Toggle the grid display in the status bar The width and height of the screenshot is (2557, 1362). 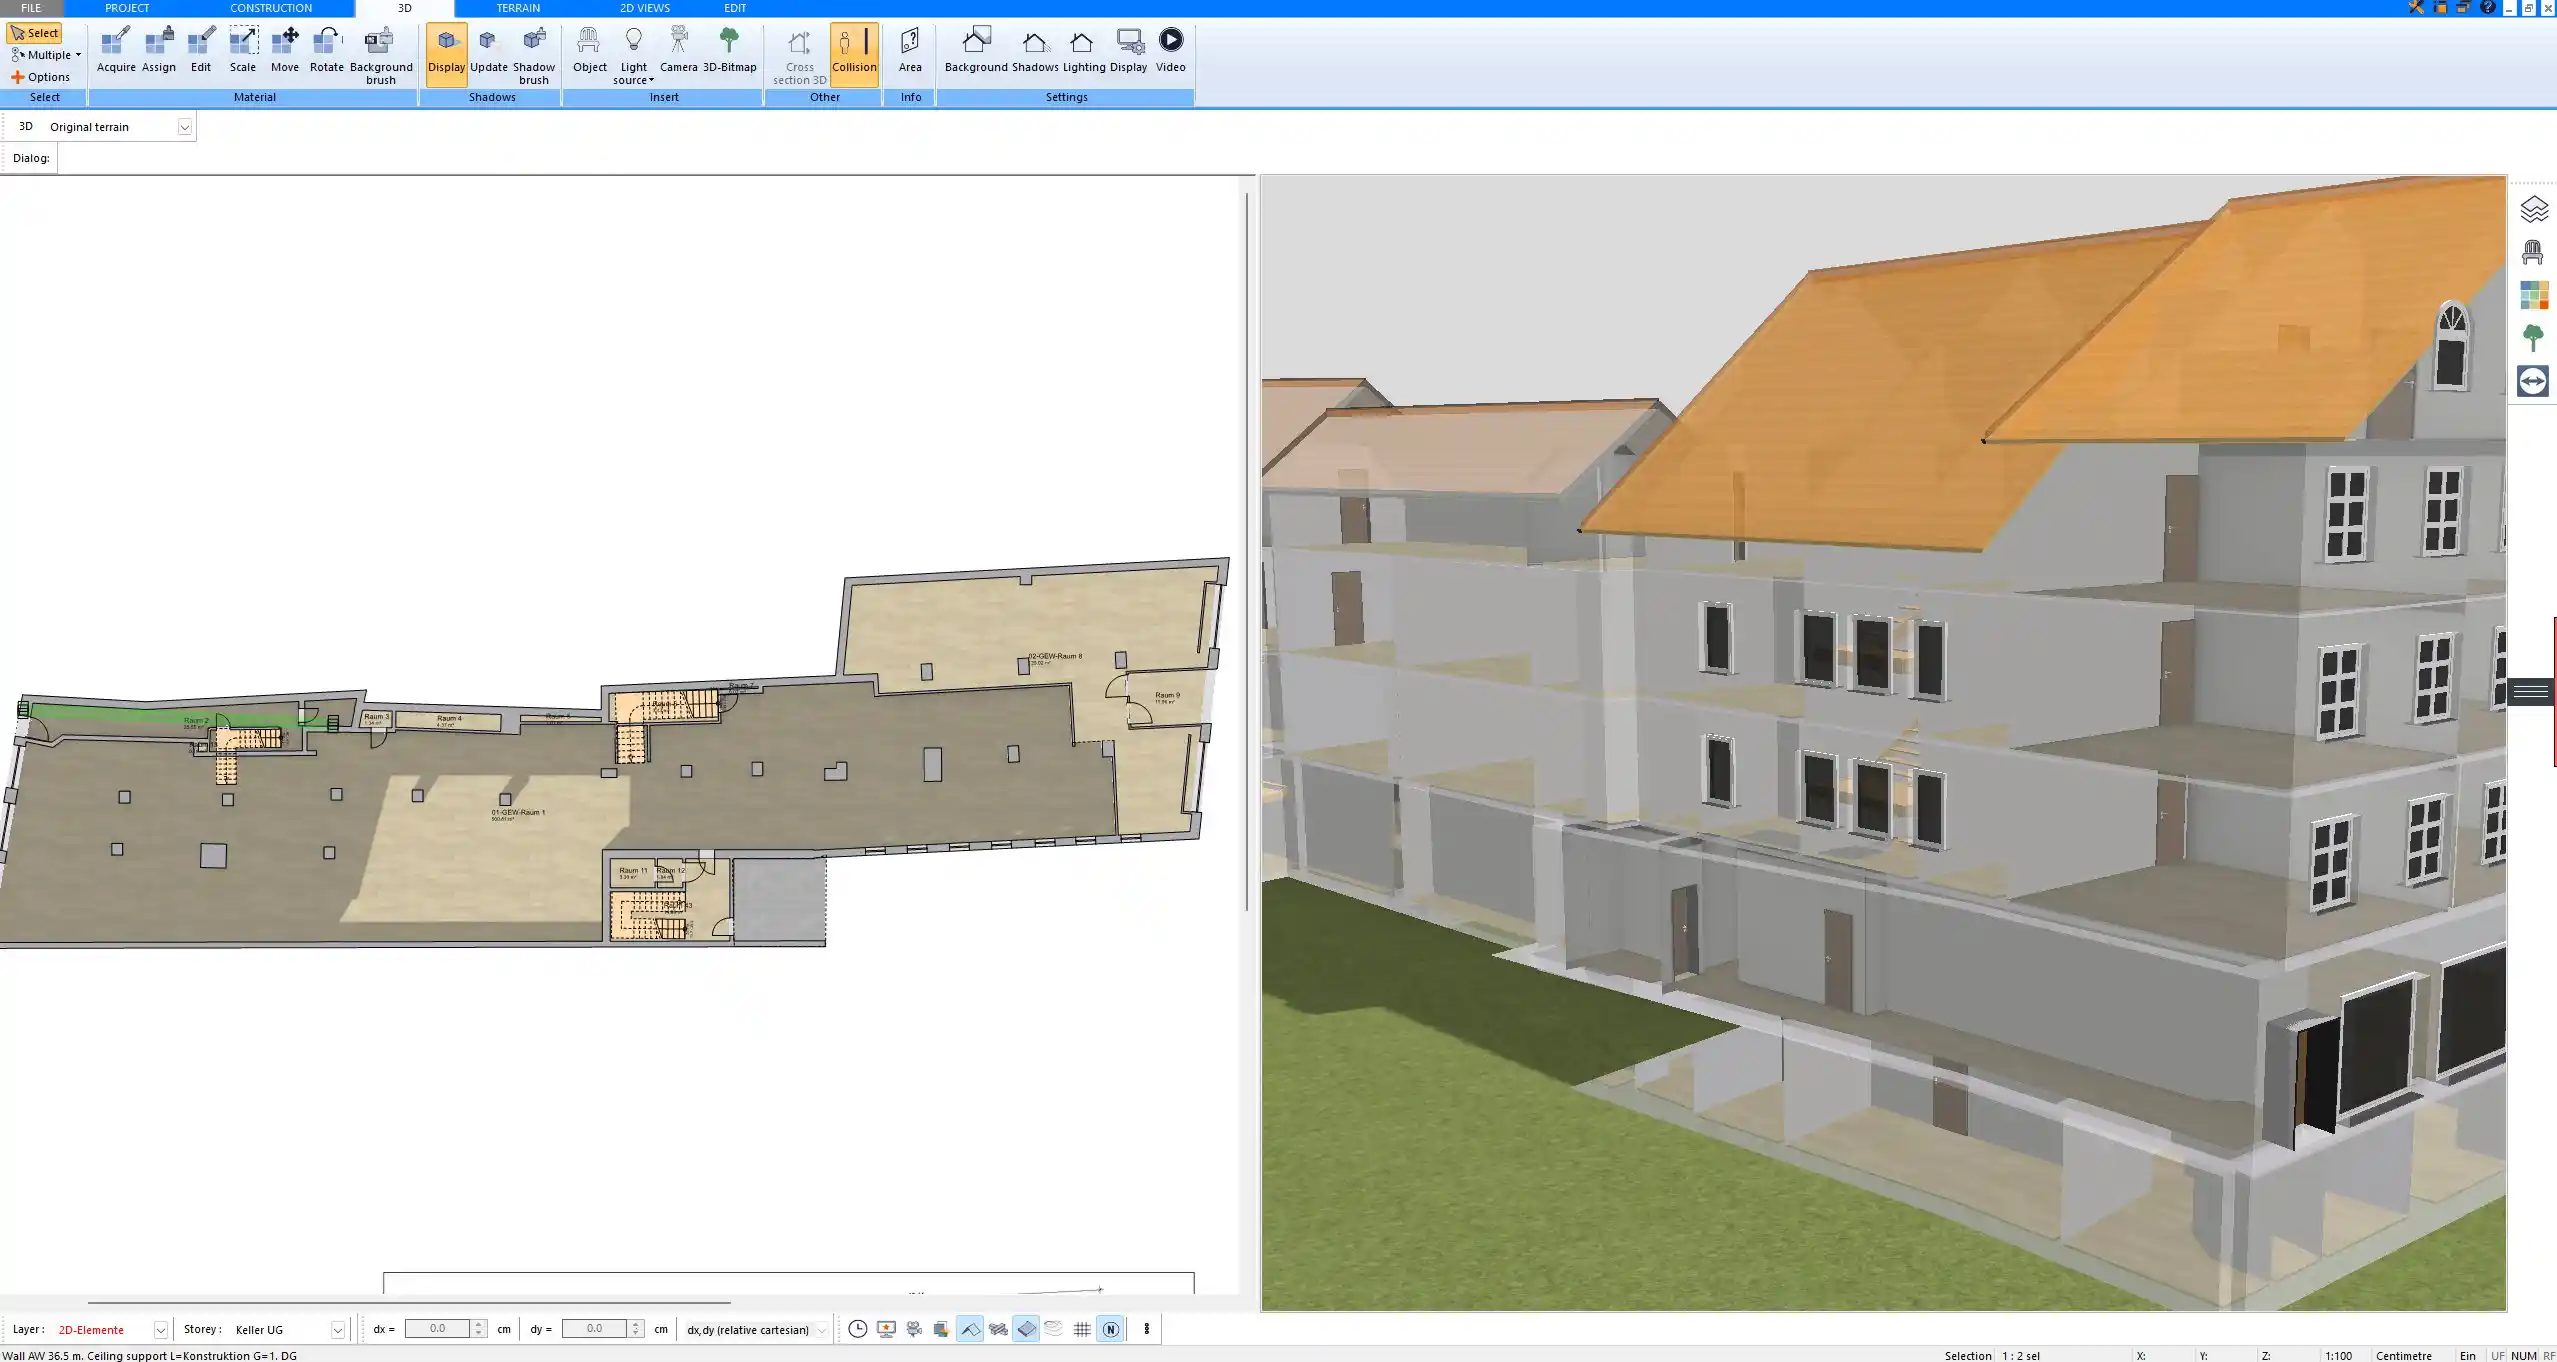pos(1081,1329)
